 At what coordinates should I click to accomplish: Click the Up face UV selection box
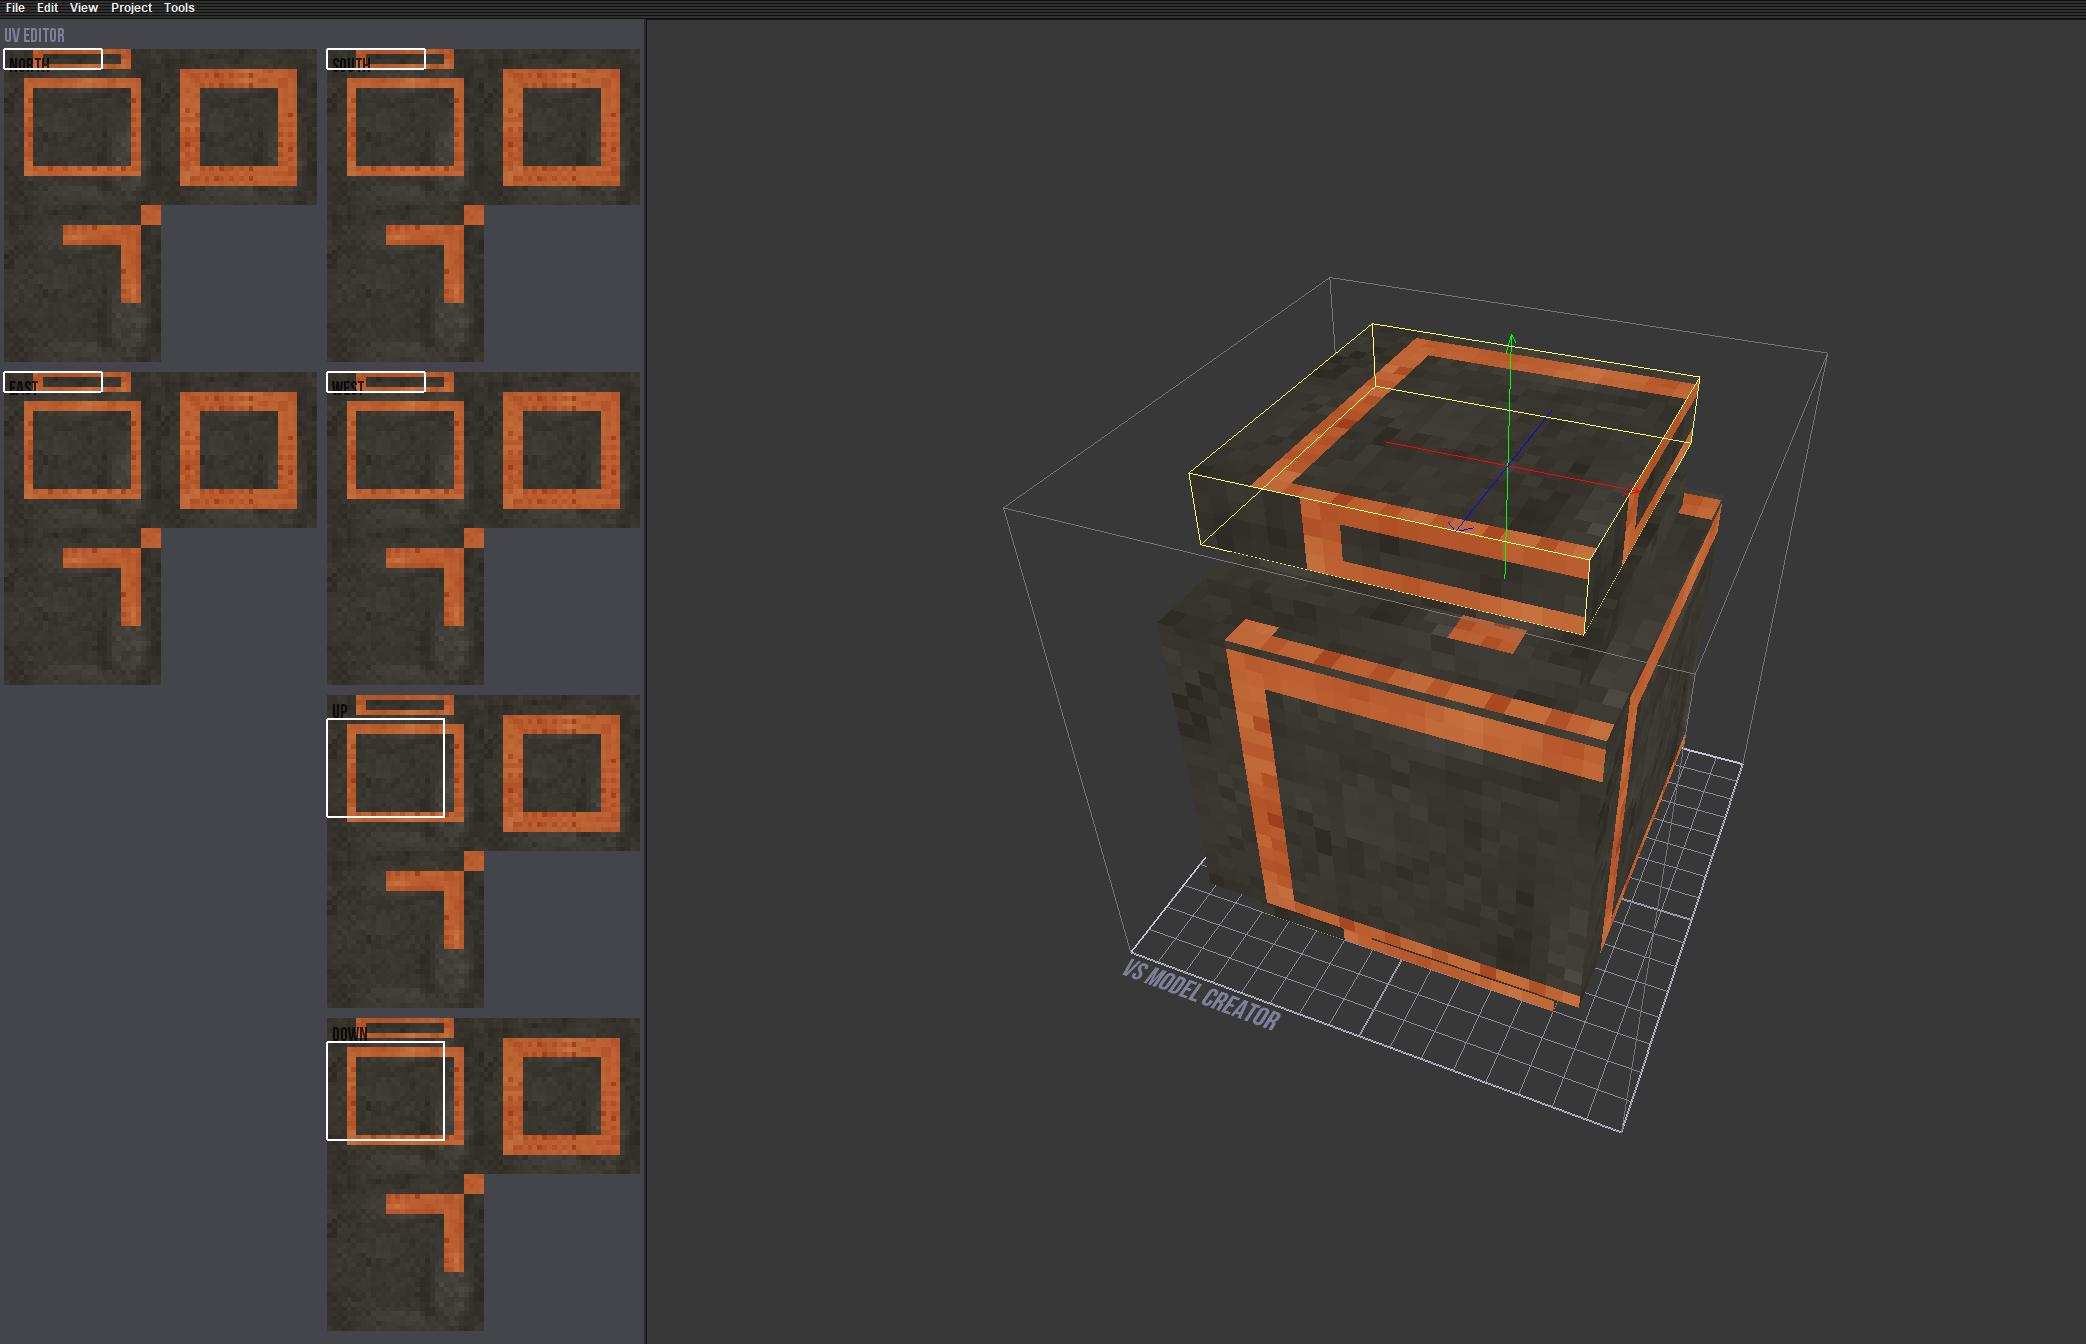tap(385, 768)
